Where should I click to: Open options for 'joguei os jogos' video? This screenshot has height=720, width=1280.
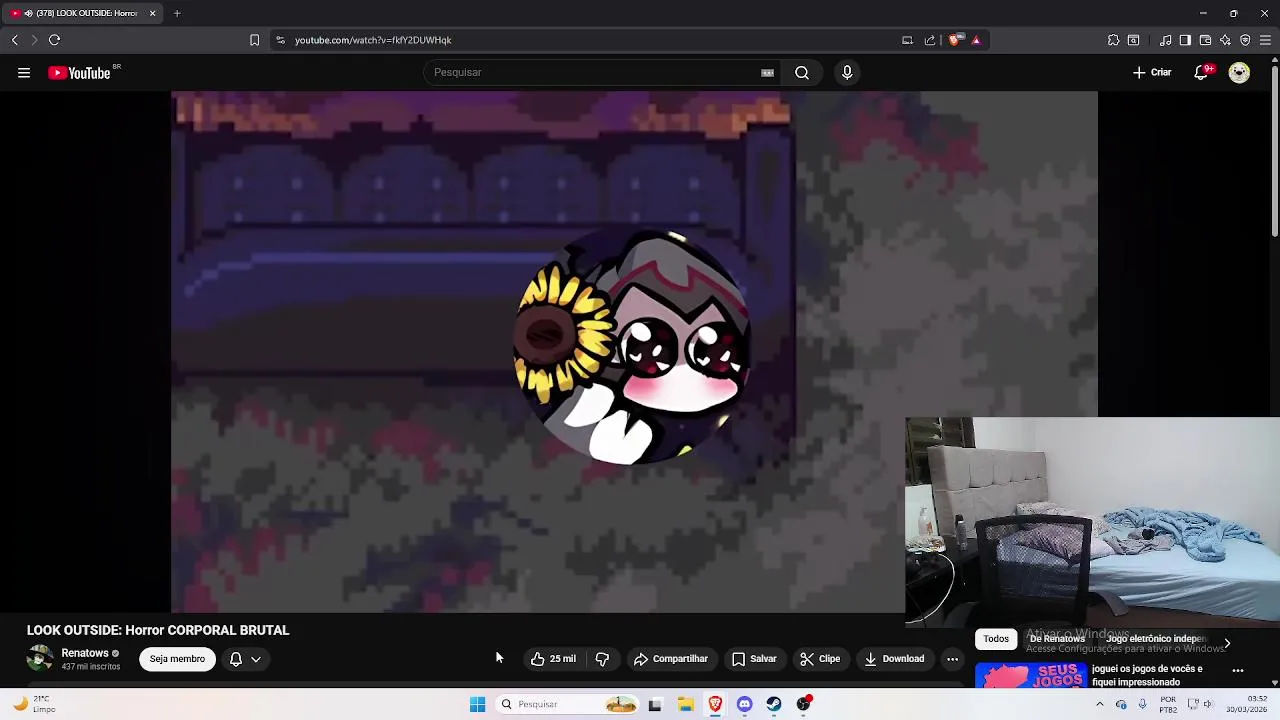[1238, 671]
